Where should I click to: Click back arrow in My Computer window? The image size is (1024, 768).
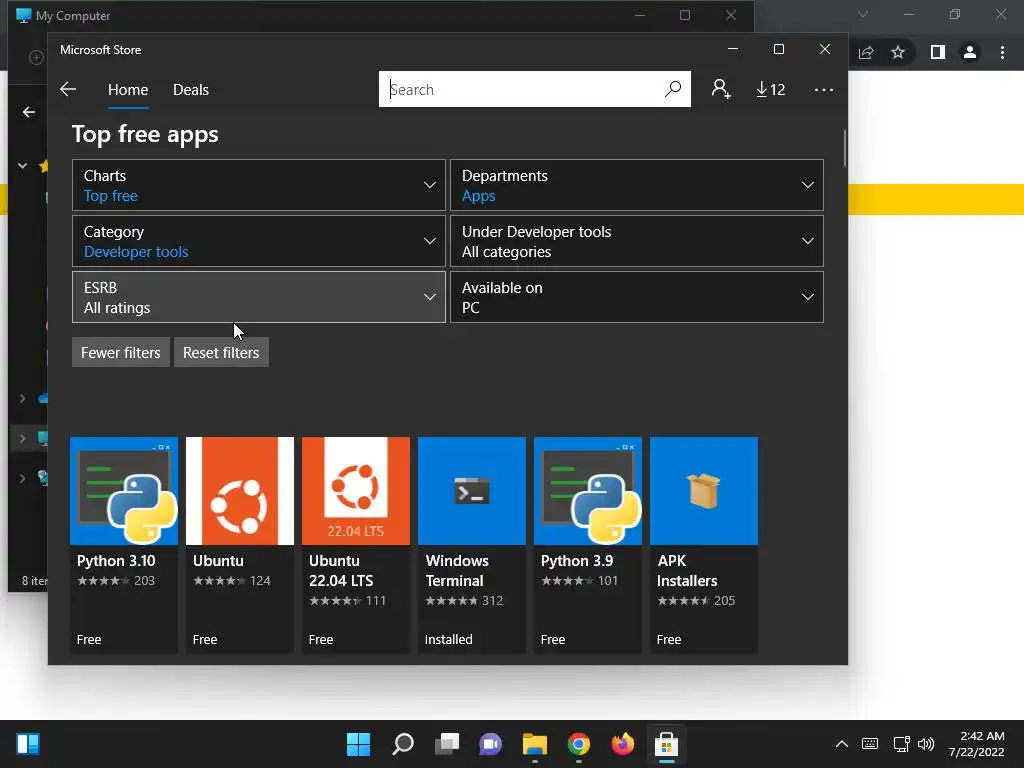(29, 112)
